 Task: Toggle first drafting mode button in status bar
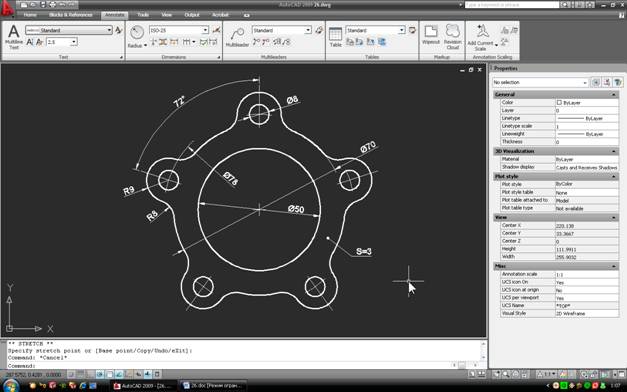[71, 374]
